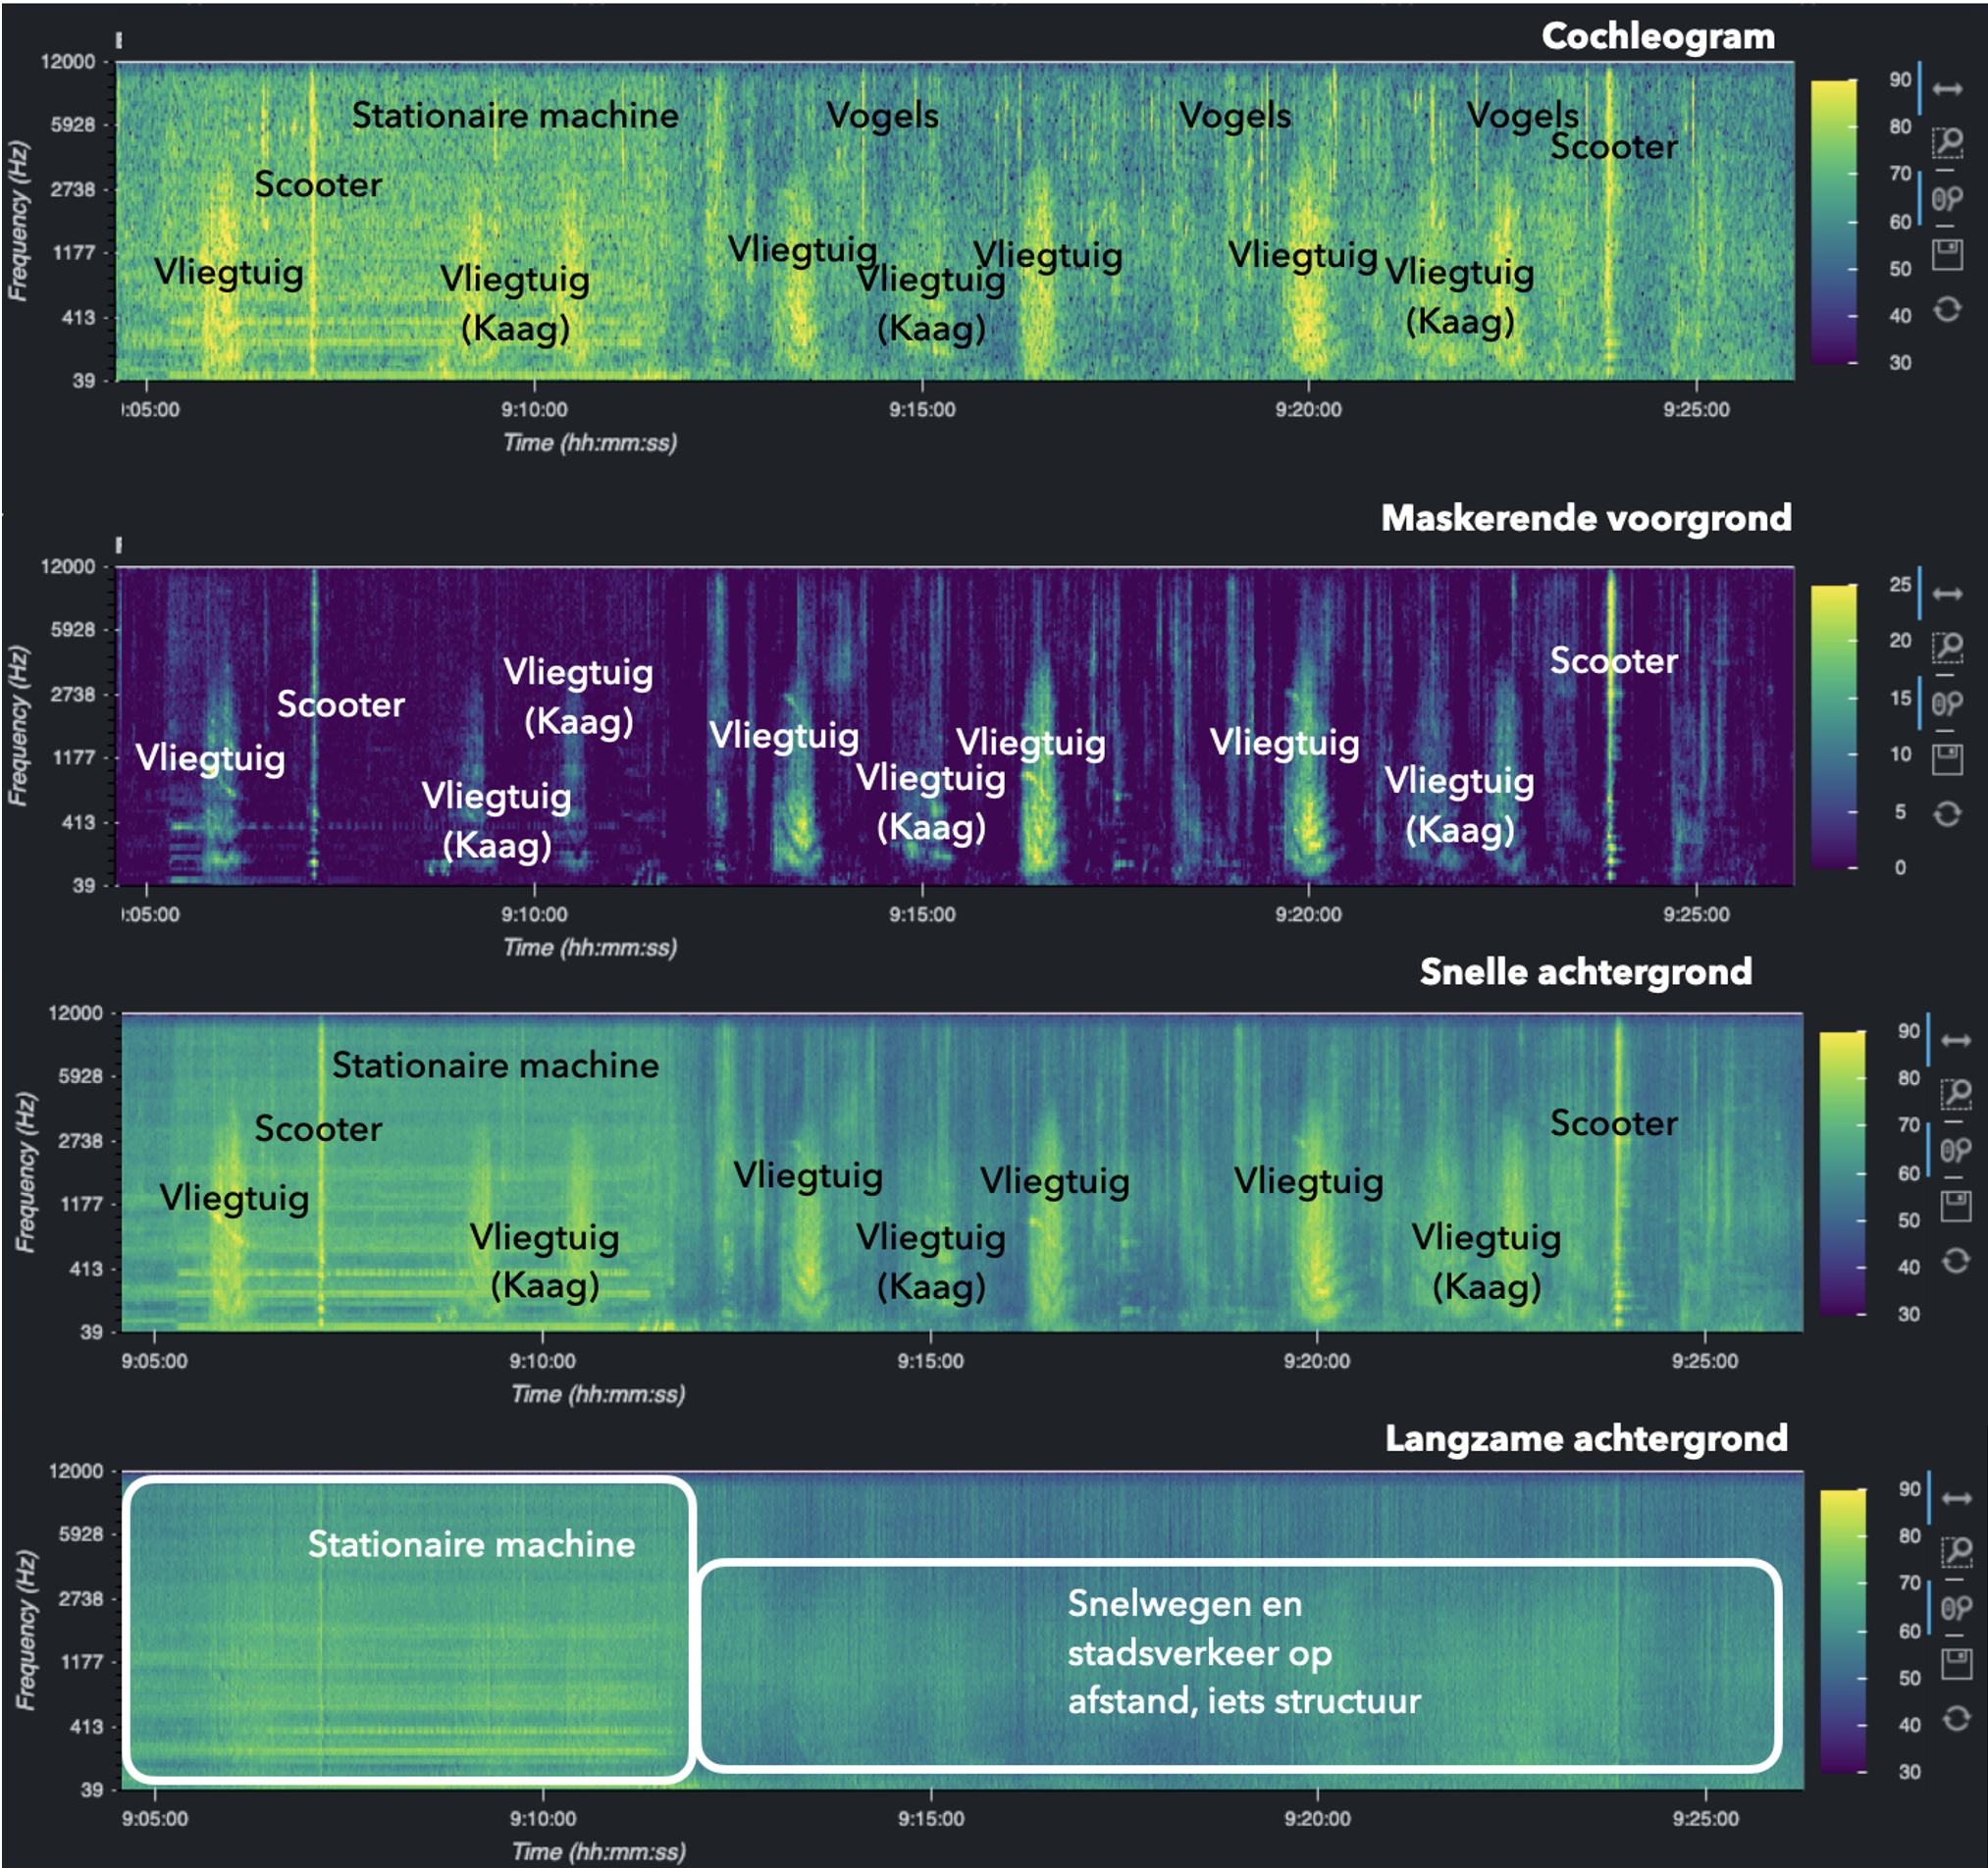
Task: Enable wheel zoom for Maskerende voorgrond plot
Action: 1947,704
